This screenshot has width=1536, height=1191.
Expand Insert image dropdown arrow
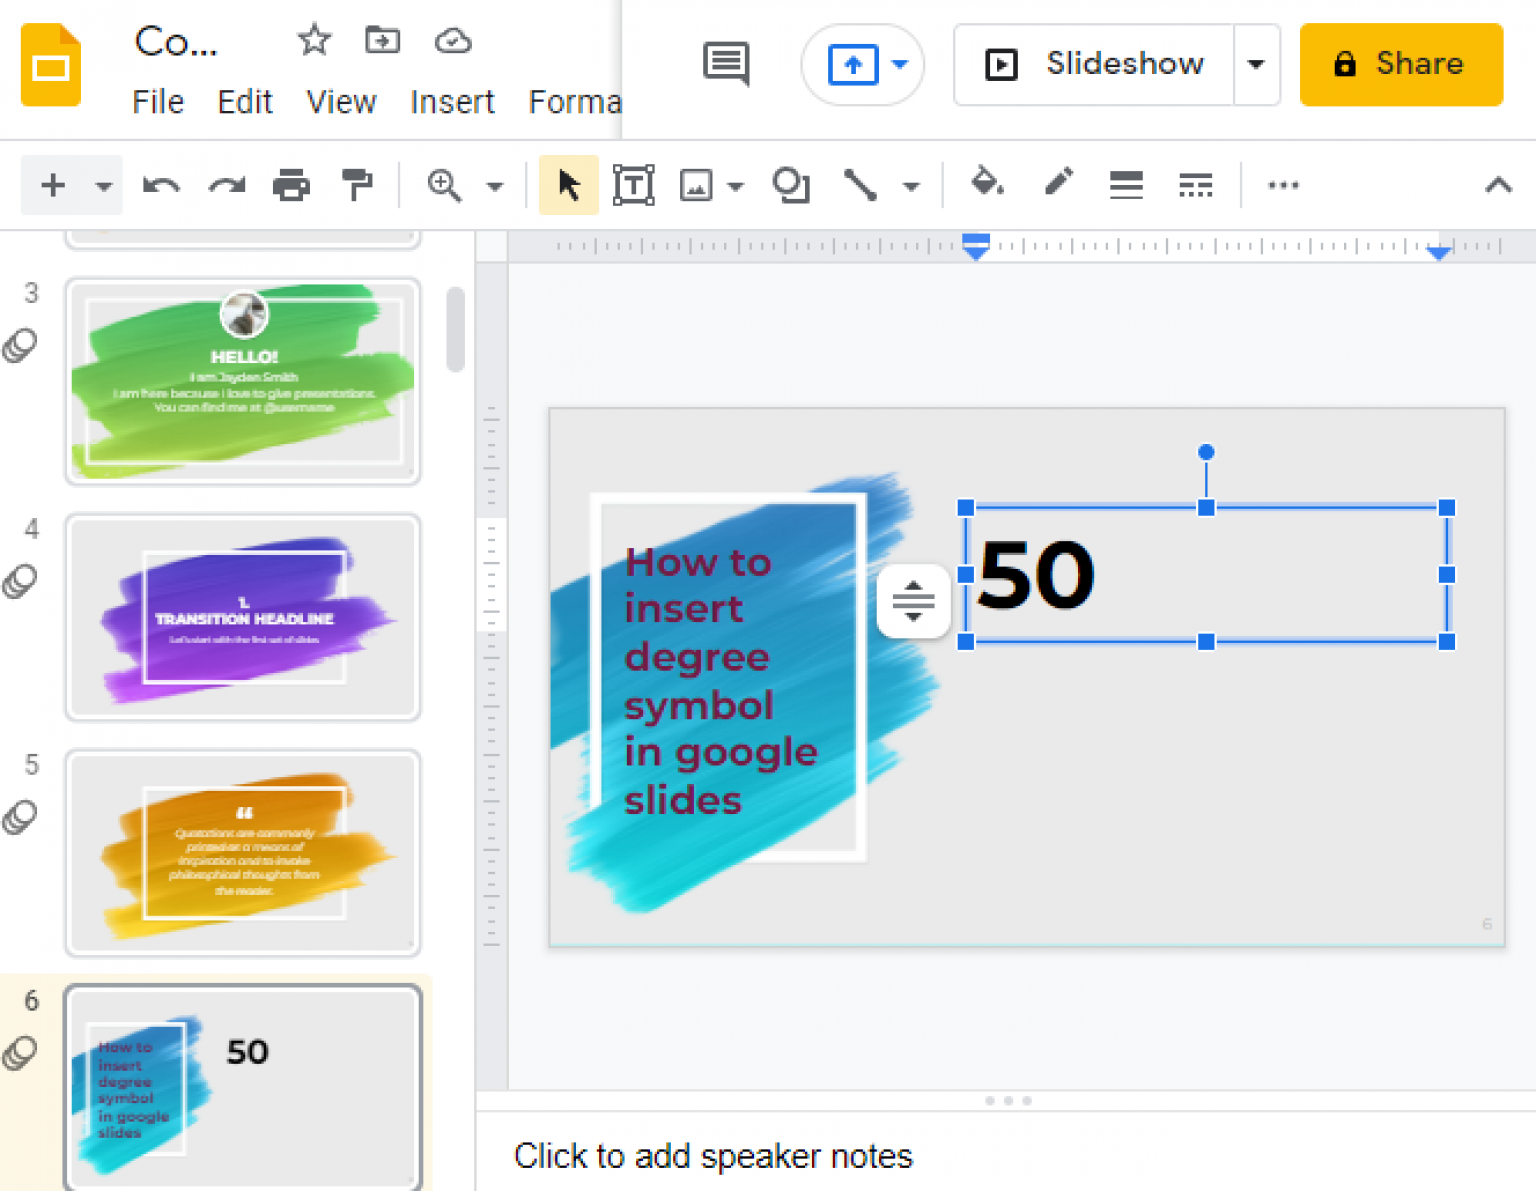(736, 186)
